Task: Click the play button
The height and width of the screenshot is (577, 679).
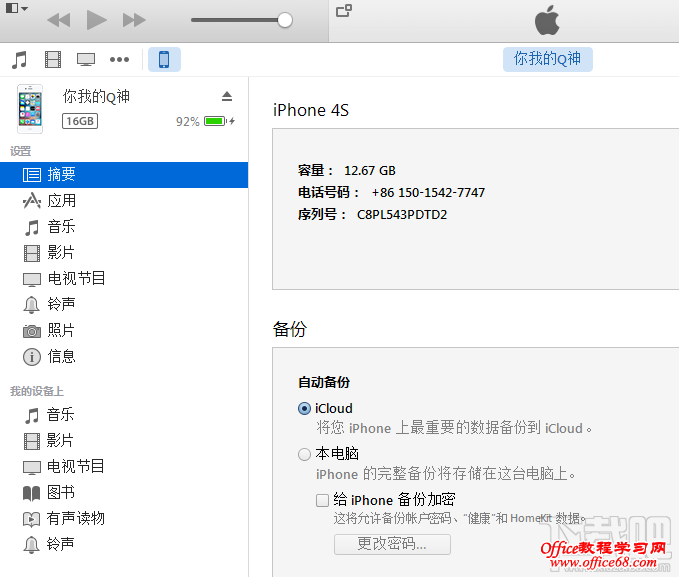Action: click(x=96, y=20)
